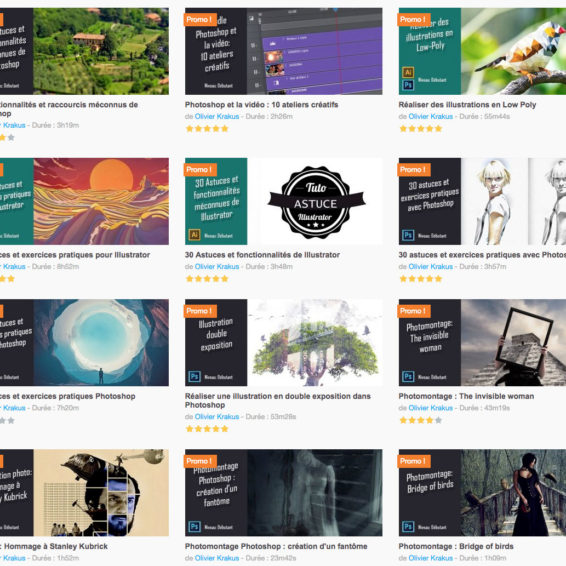This screenshot has width=566, height=566.
Task: Click the Tuto Astuce Illustrator badge logo
Action: tap(316, 202)
